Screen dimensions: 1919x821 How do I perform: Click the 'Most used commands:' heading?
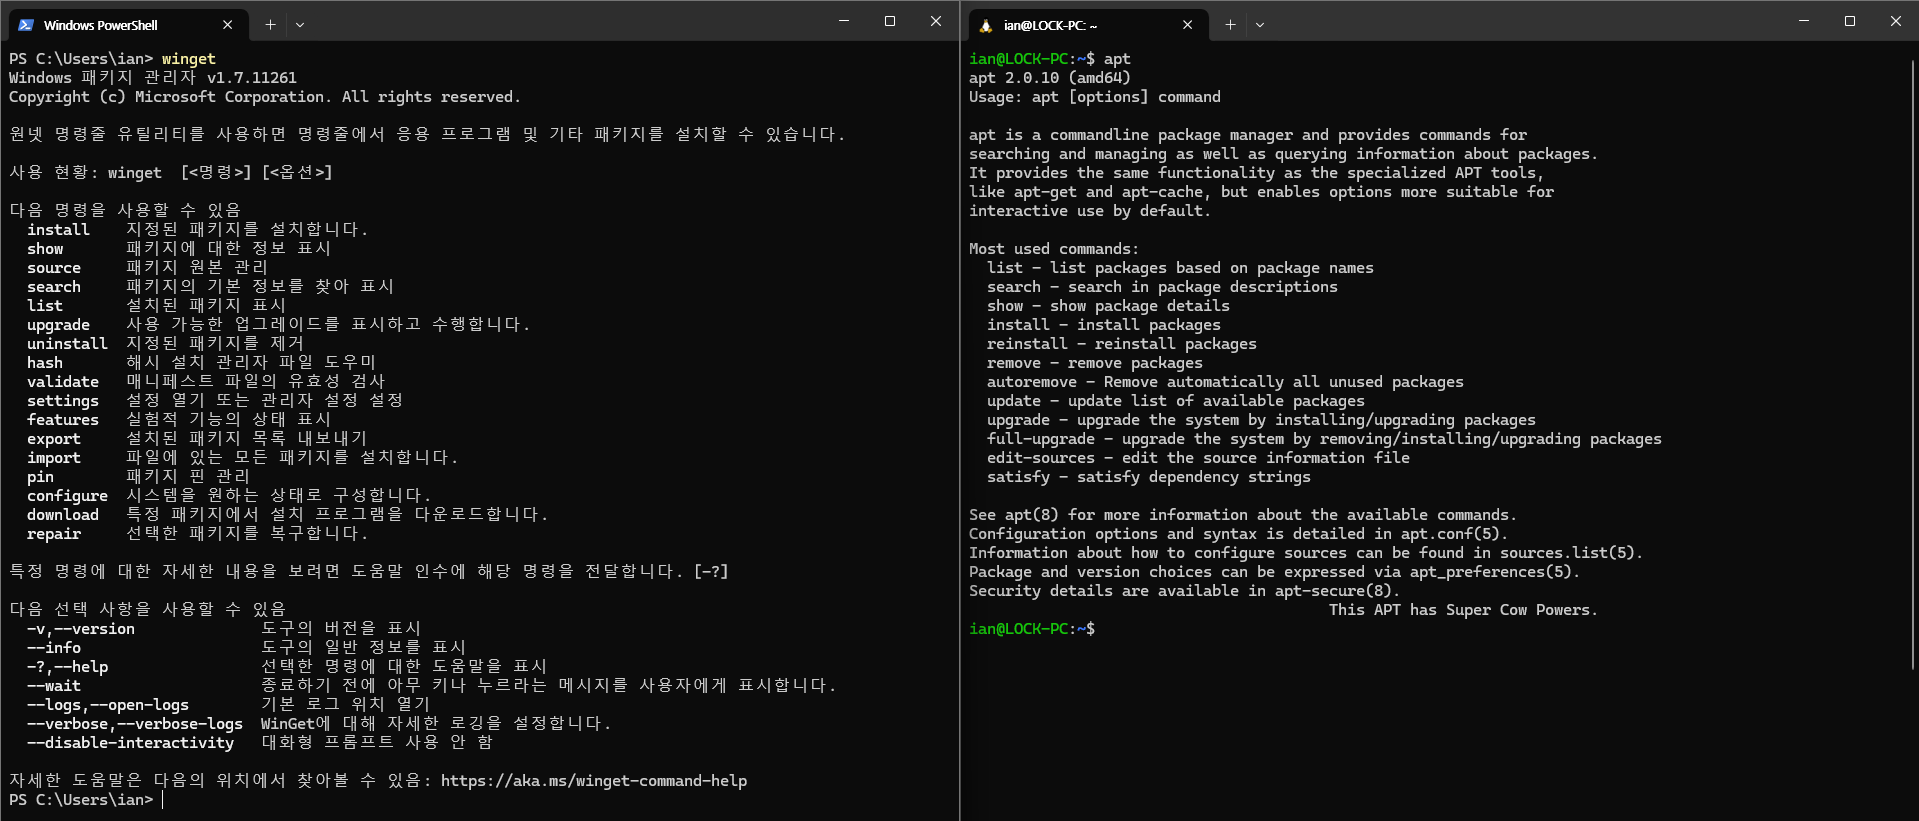pyautogui.click(x=1054, y=249)
